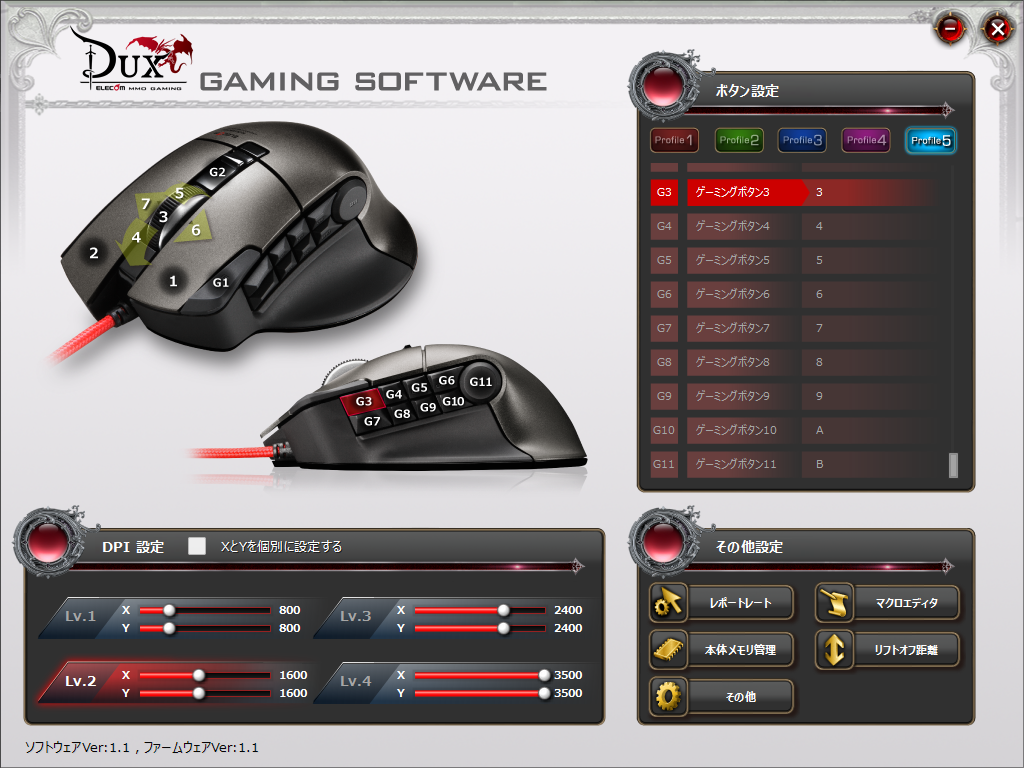Click the Lv.3 Y DPI slider handle

(504, 628)
